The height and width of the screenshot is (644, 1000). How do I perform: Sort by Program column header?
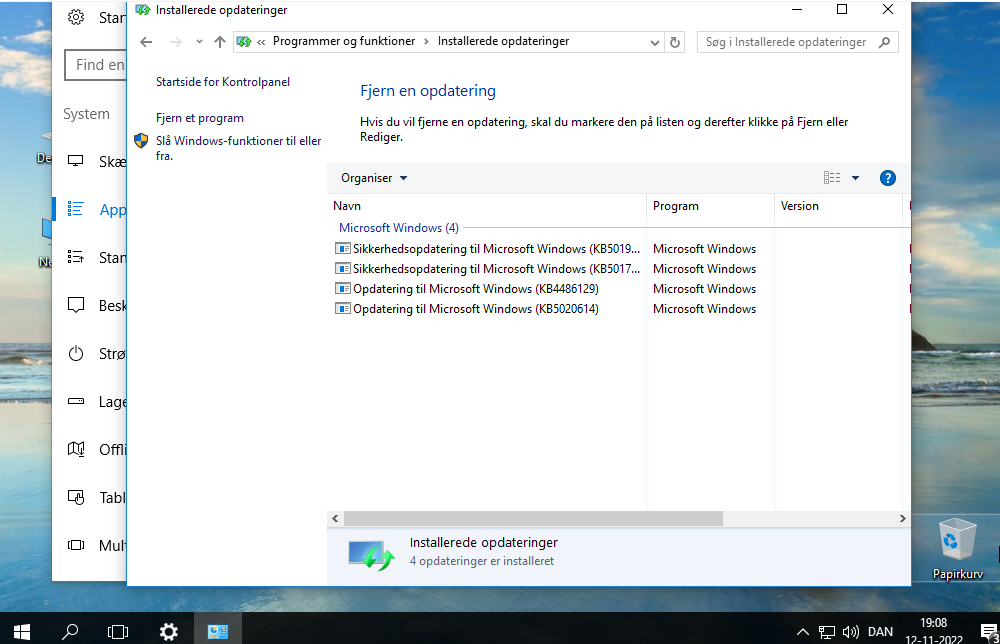710,206
